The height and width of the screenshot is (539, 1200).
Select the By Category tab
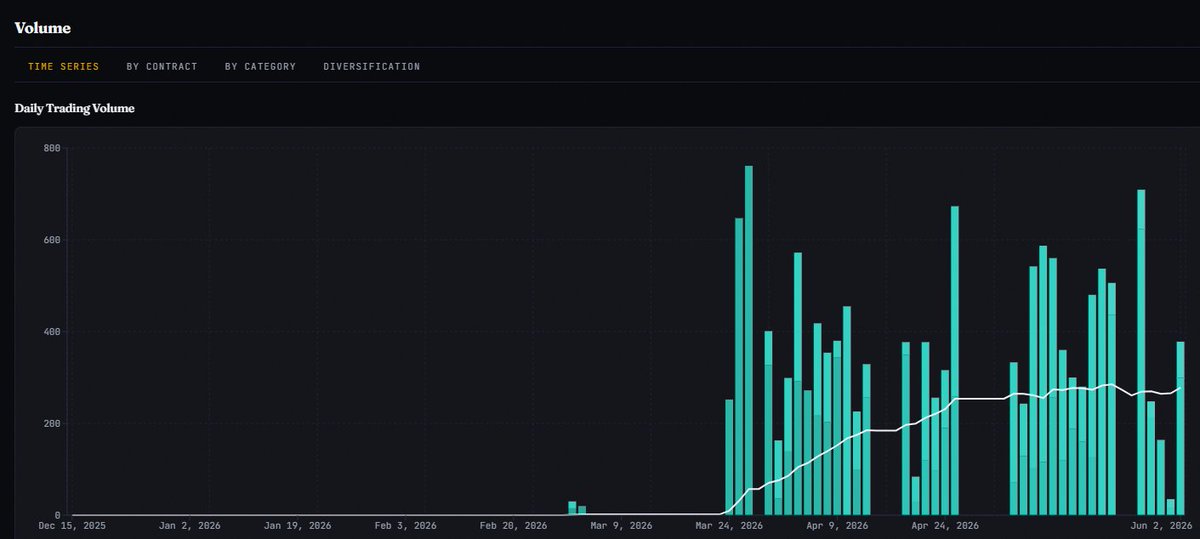click(260, 67)
